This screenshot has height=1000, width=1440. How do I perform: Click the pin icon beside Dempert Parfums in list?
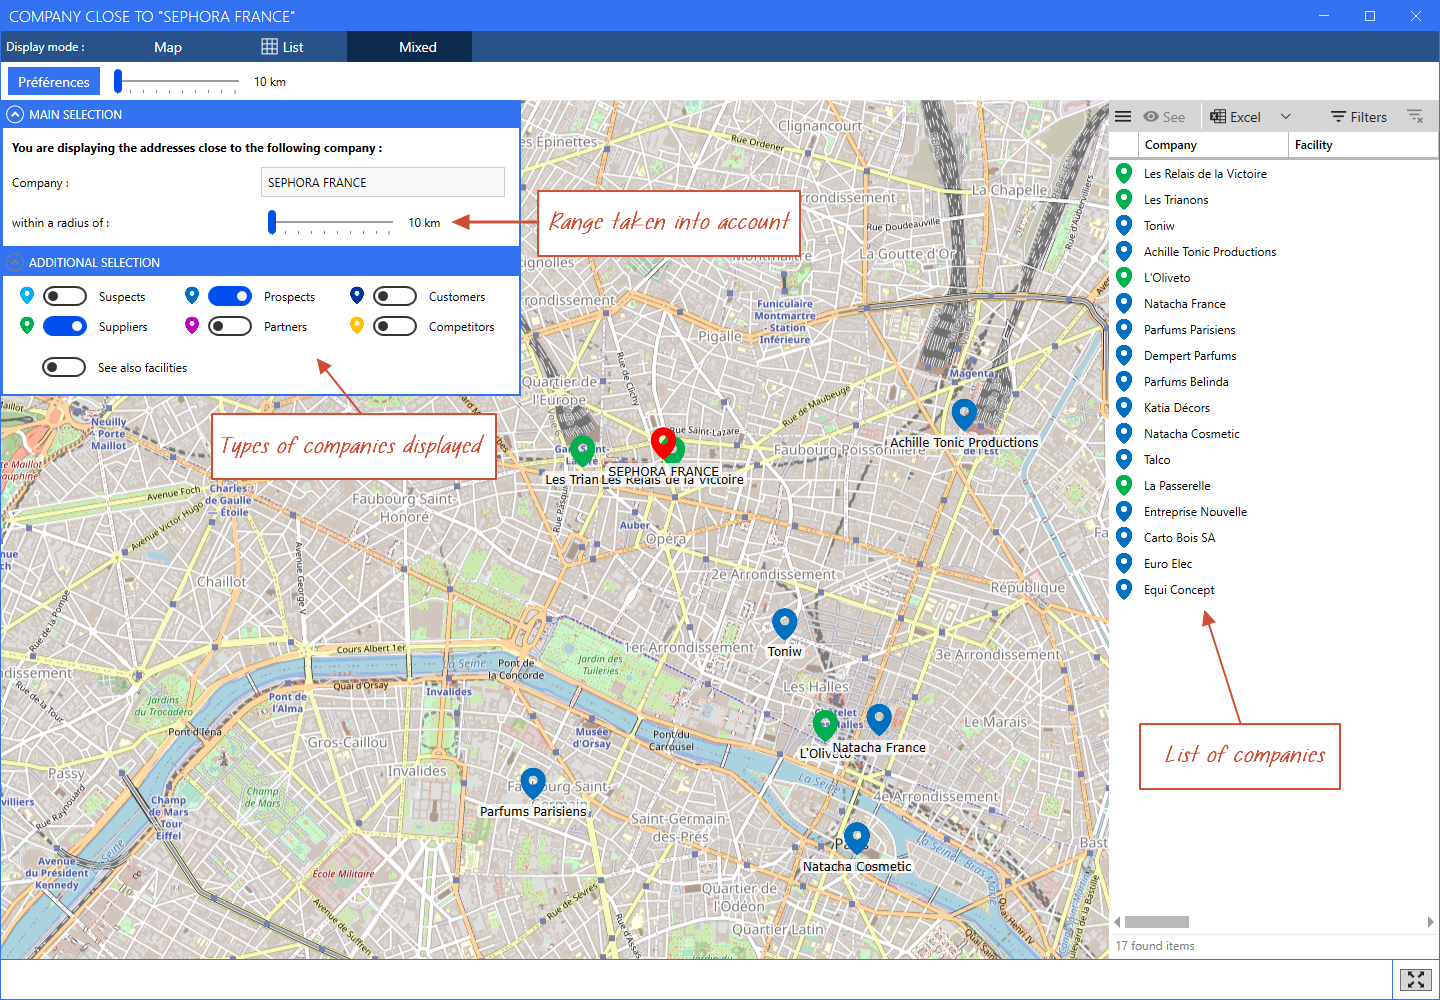(x=1124, y=355)
